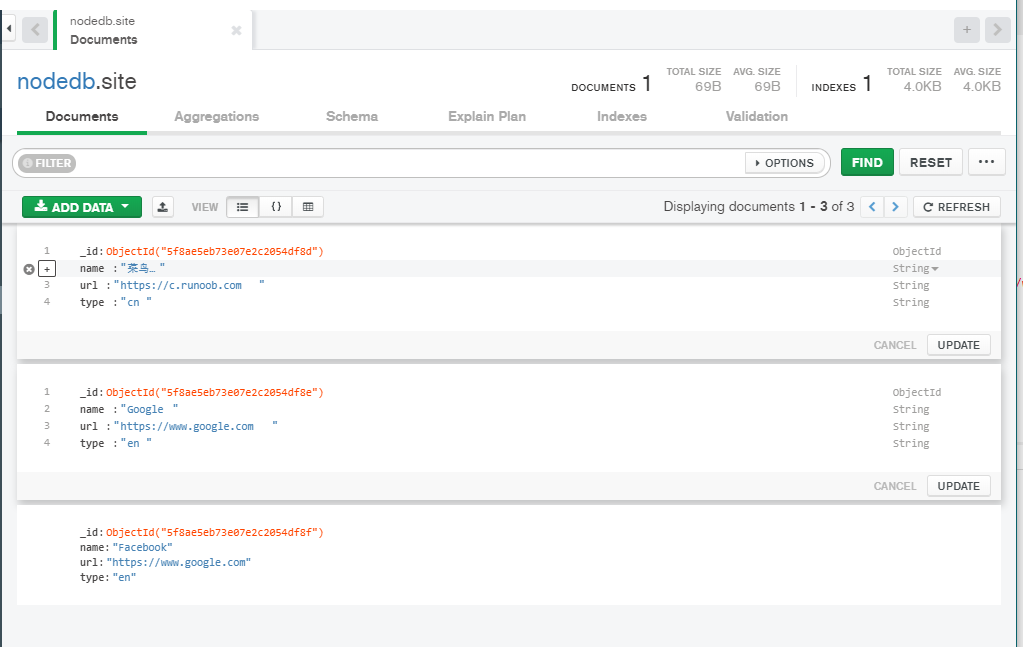Switch to the Indexes tab

[621, 116]
